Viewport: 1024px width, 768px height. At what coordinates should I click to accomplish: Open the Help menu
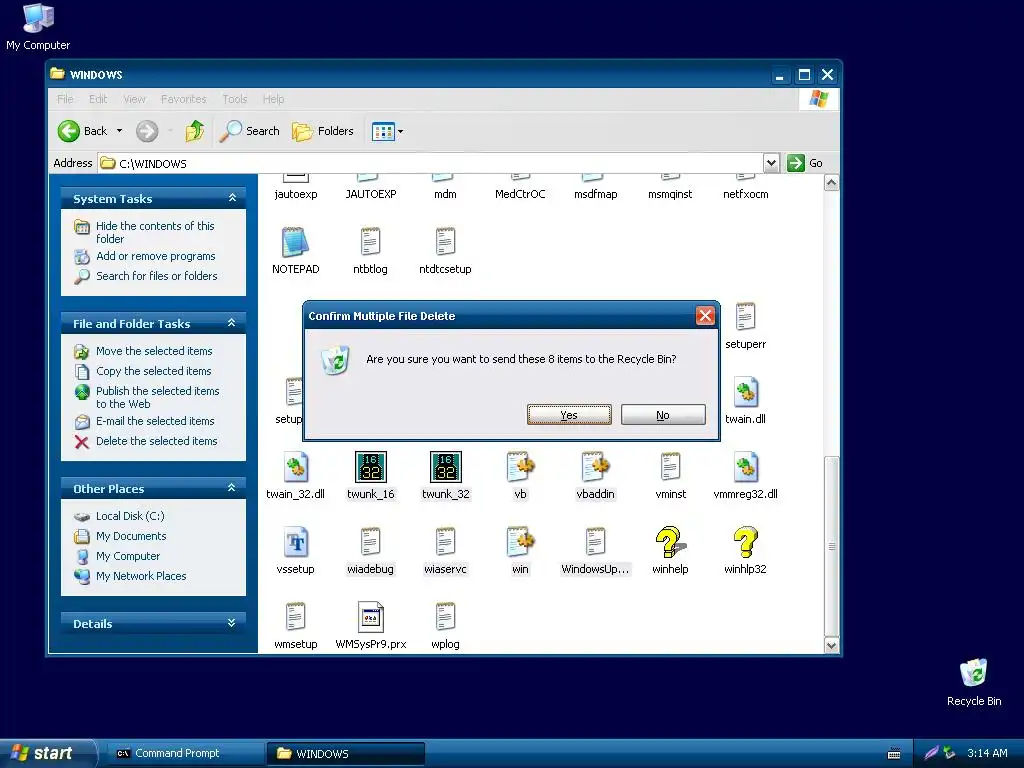pos(274,99)
